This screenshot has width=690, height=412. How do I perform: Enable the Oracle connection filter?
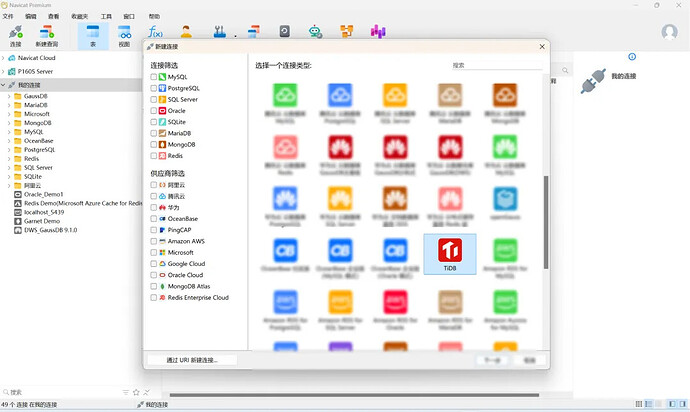tap(154, 110)
